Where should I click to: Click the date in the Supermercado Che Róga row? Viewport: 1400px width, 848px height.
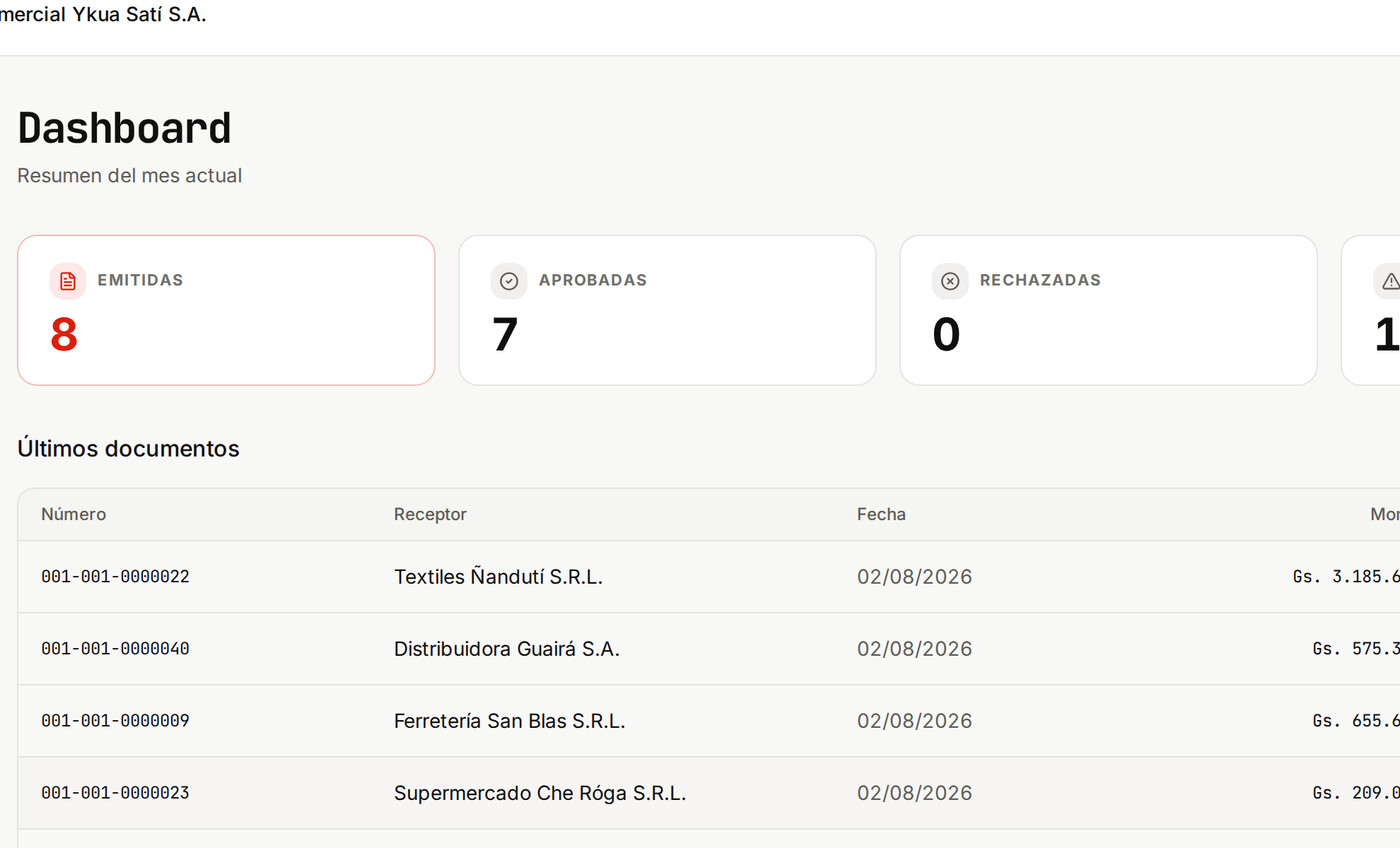[x=914, y=793]
